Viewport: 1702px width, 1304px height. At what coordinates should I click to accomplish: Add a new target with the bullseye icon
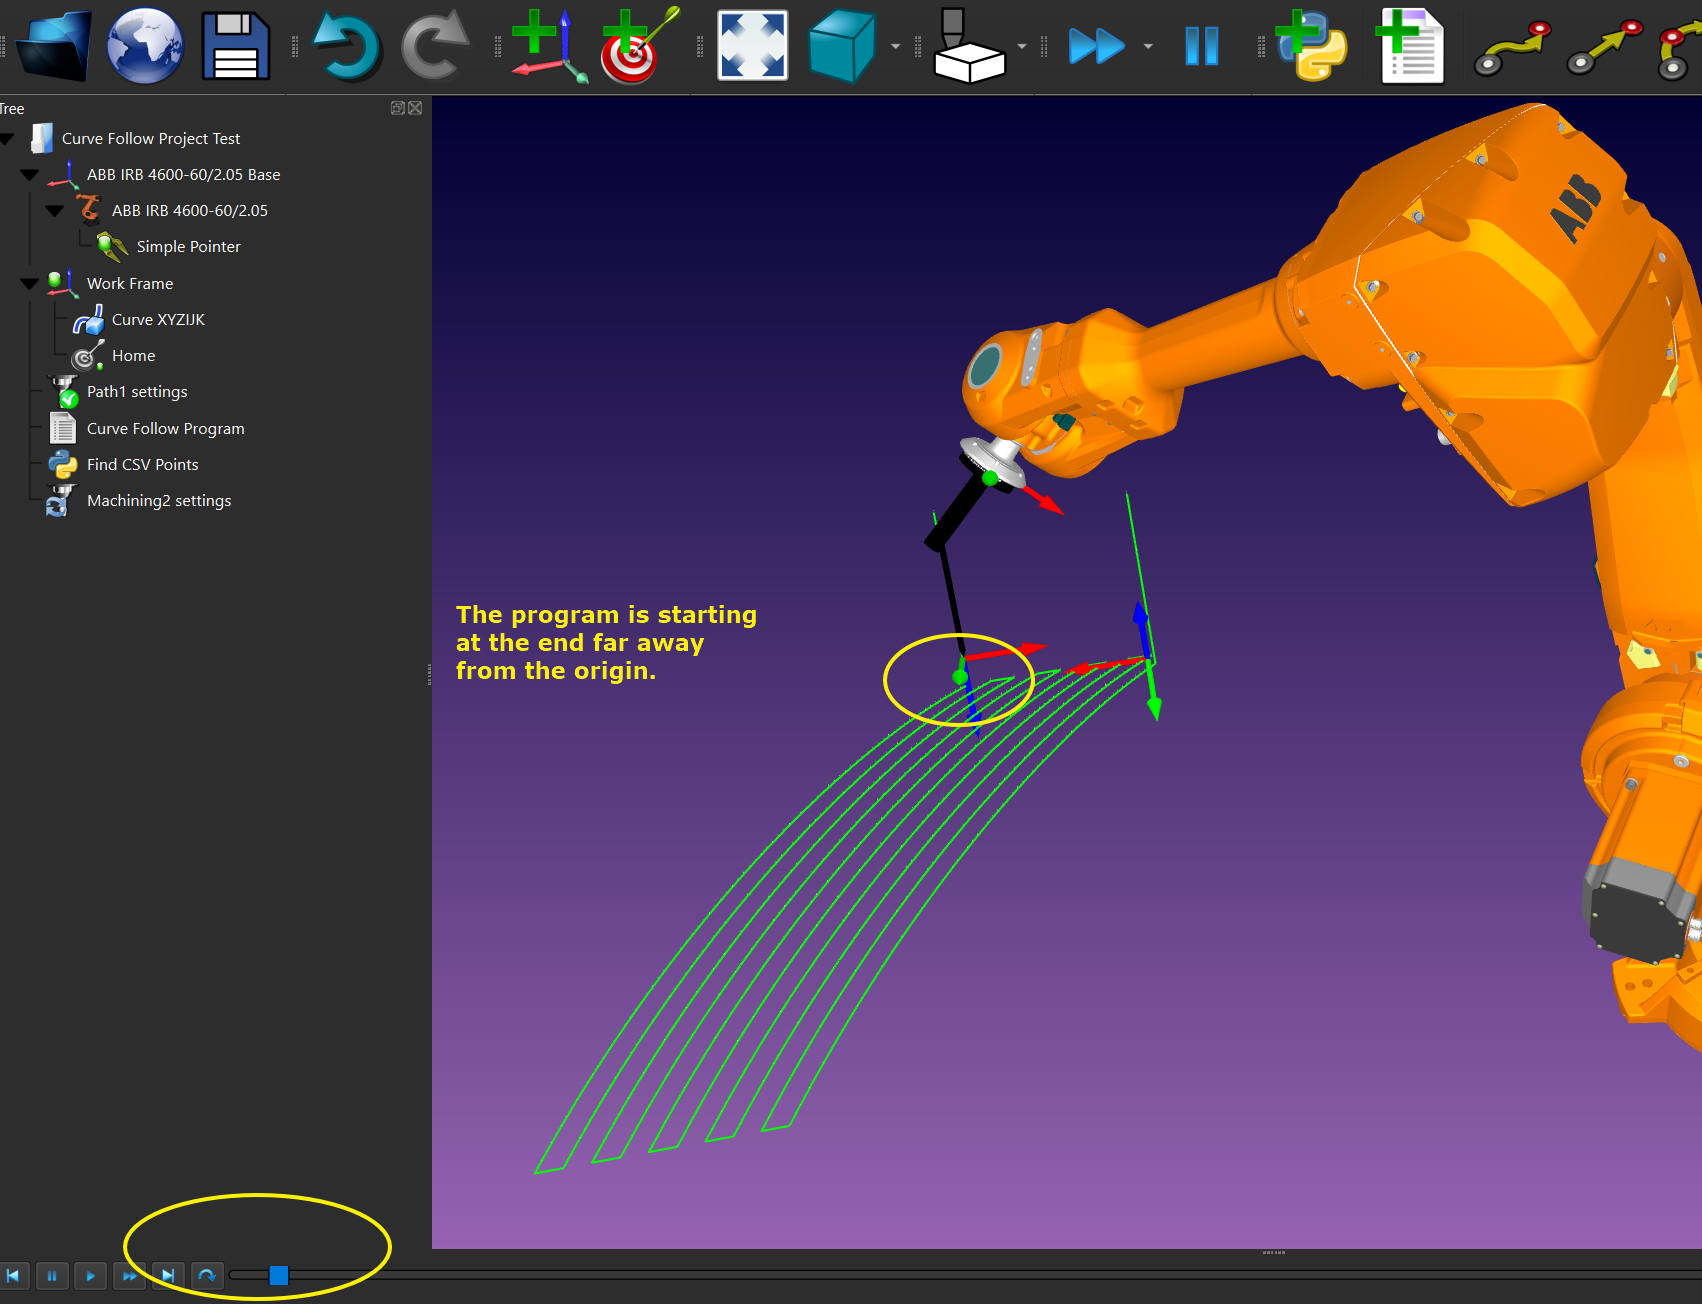pos(638,46)
